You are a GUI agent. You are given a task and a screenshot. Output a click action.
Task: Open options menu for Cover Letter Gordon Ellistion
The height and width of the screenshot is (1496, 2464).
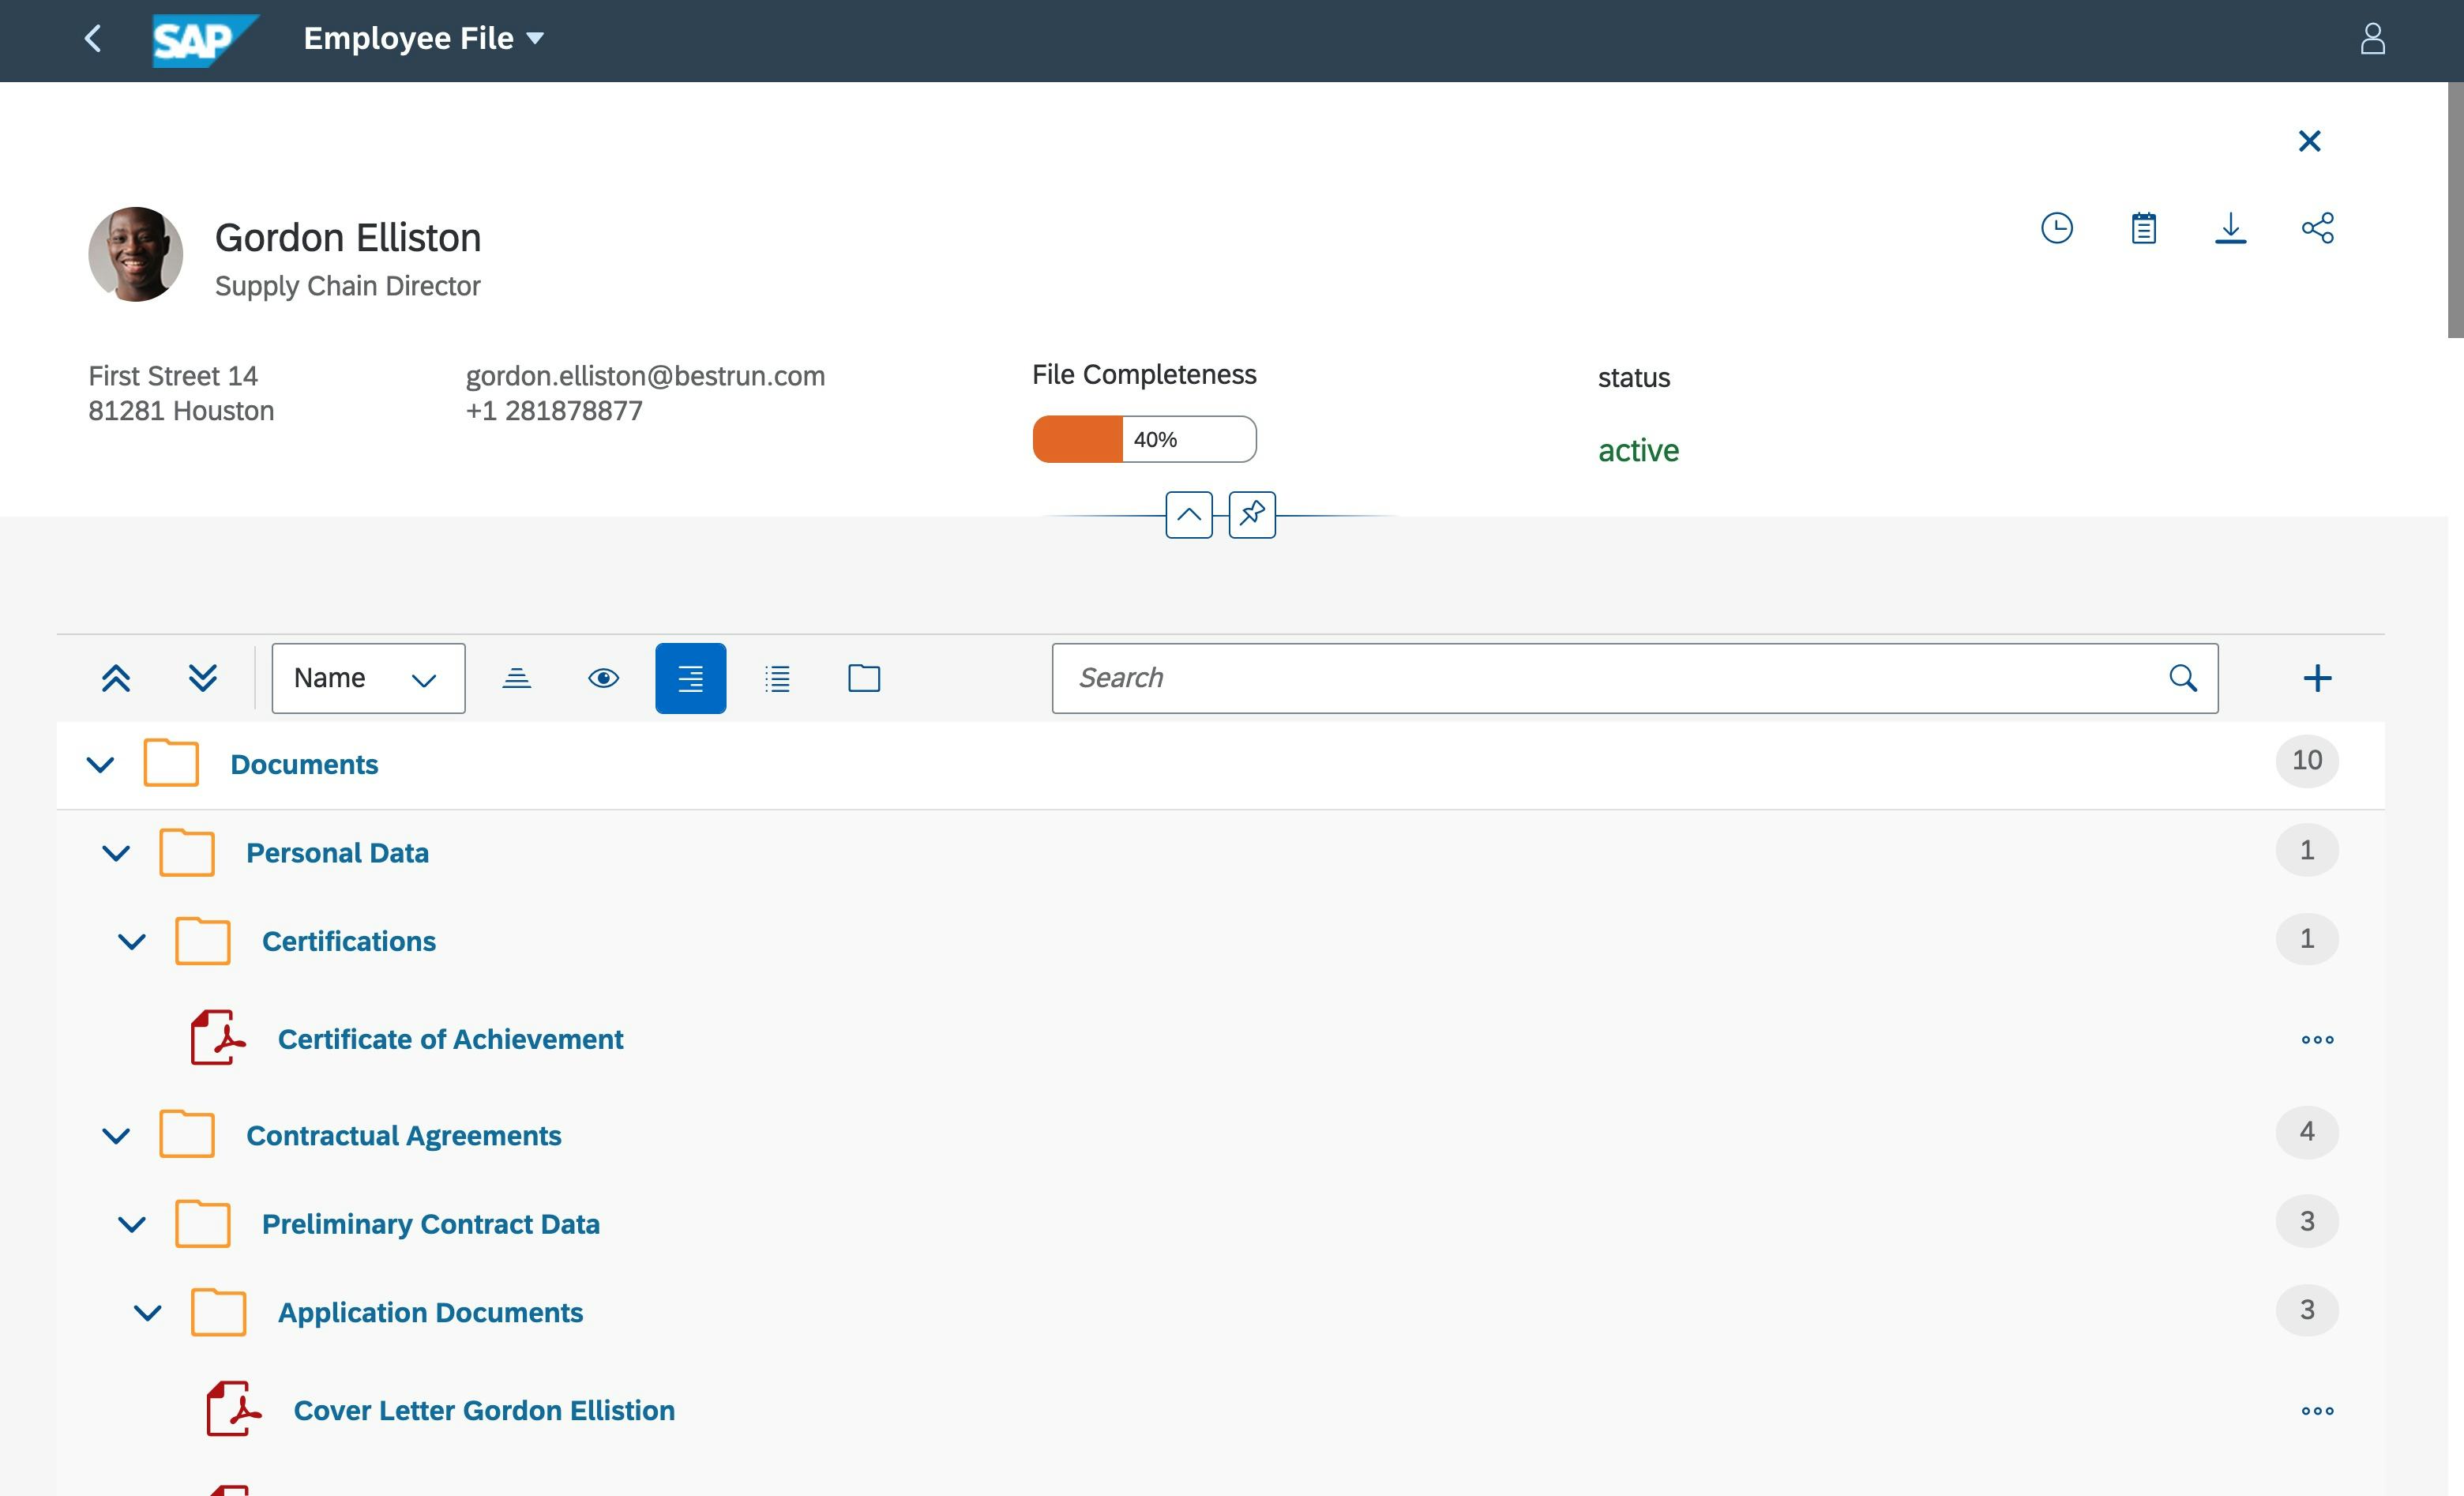click(x=2318, y=1410)
